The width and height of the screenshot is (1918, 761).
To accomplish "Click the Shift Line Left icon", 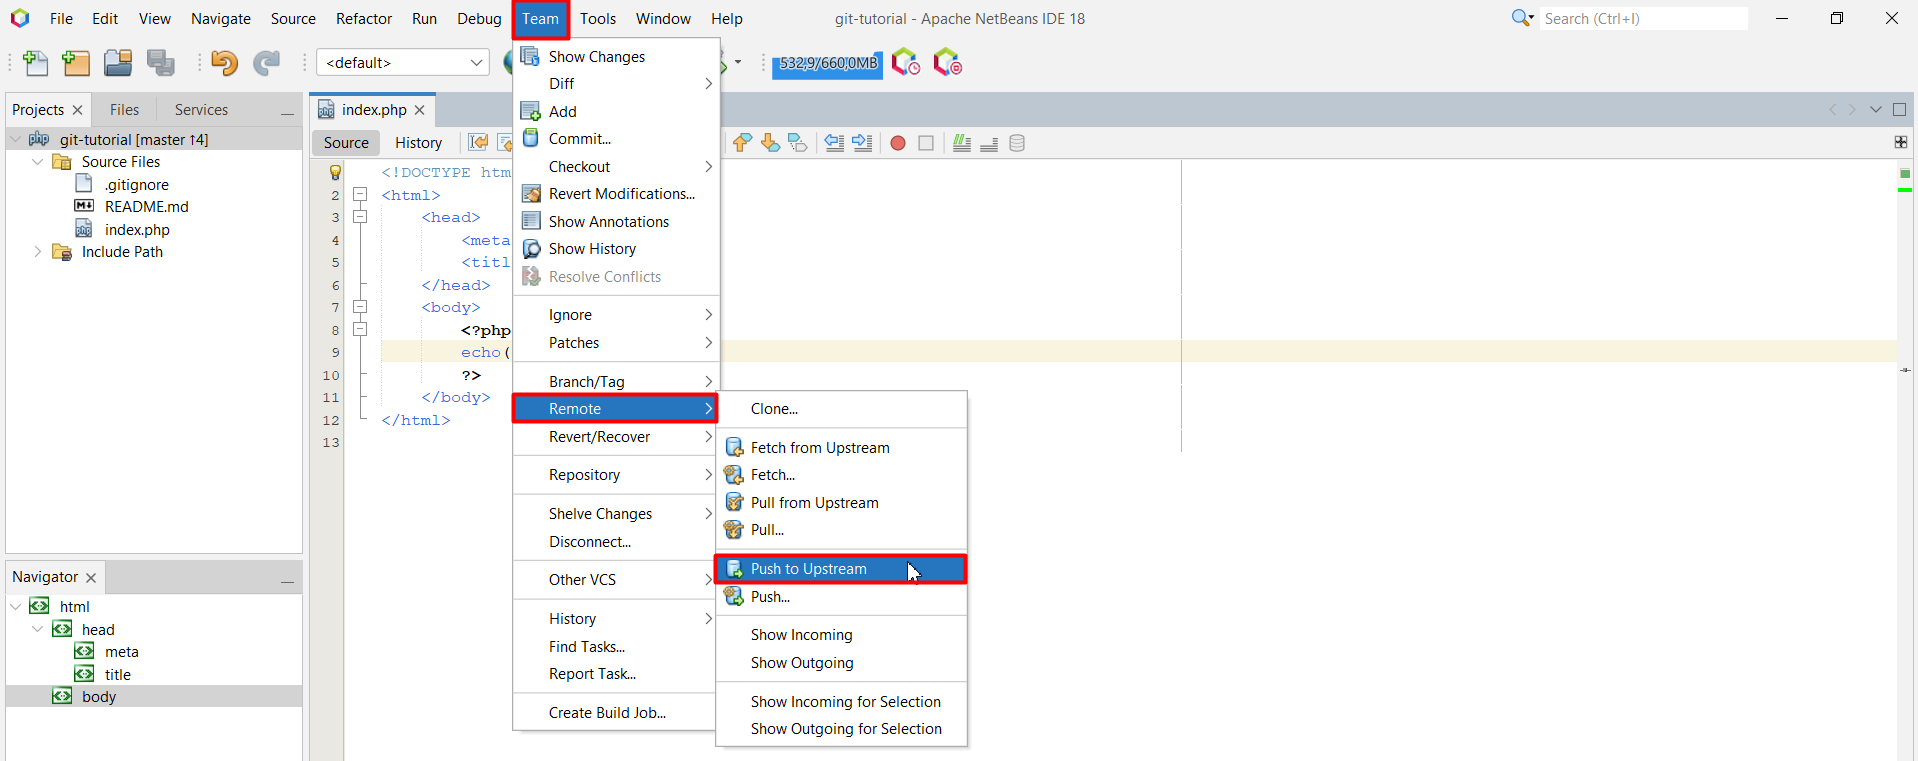I will (x=834, y=143).
